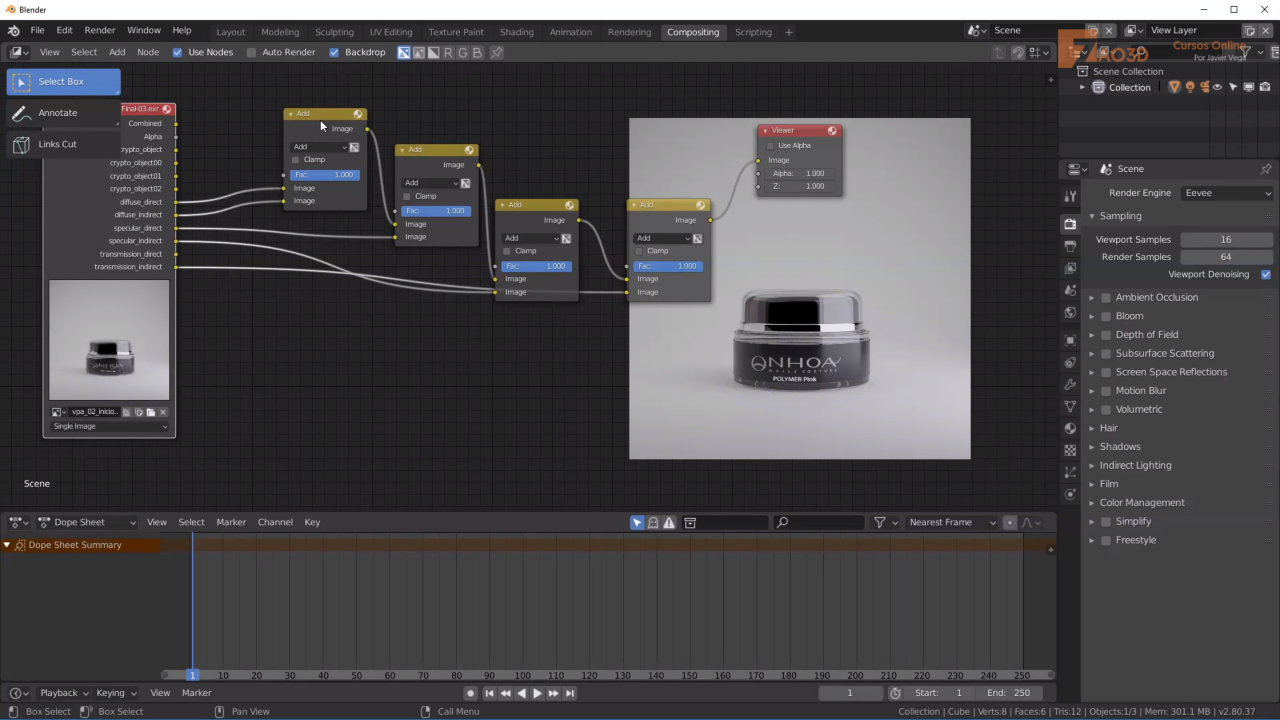Enable Use Alpha on Viewer node

point(770,146)
